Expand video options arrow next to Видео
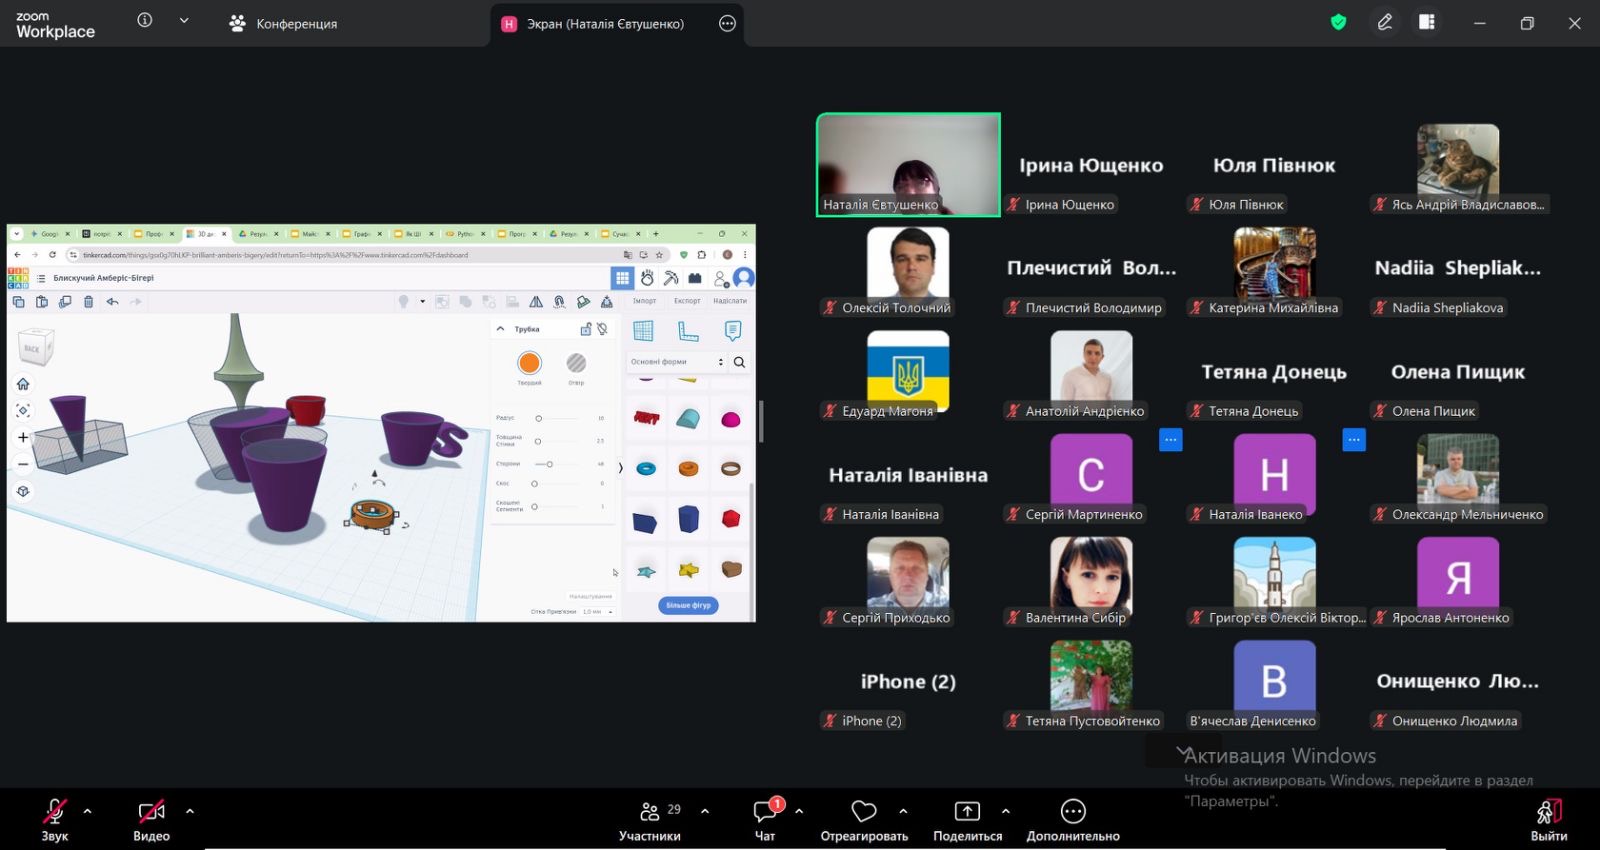The image size is (1600, 850). click(x=190, y=811)
